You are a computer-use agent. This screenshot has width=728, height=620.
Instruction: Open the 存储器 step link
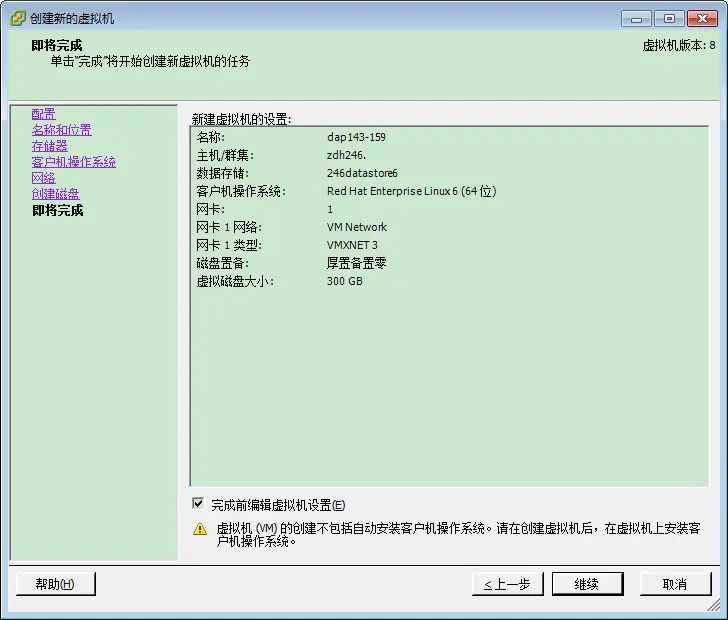(x=50, y=146)
